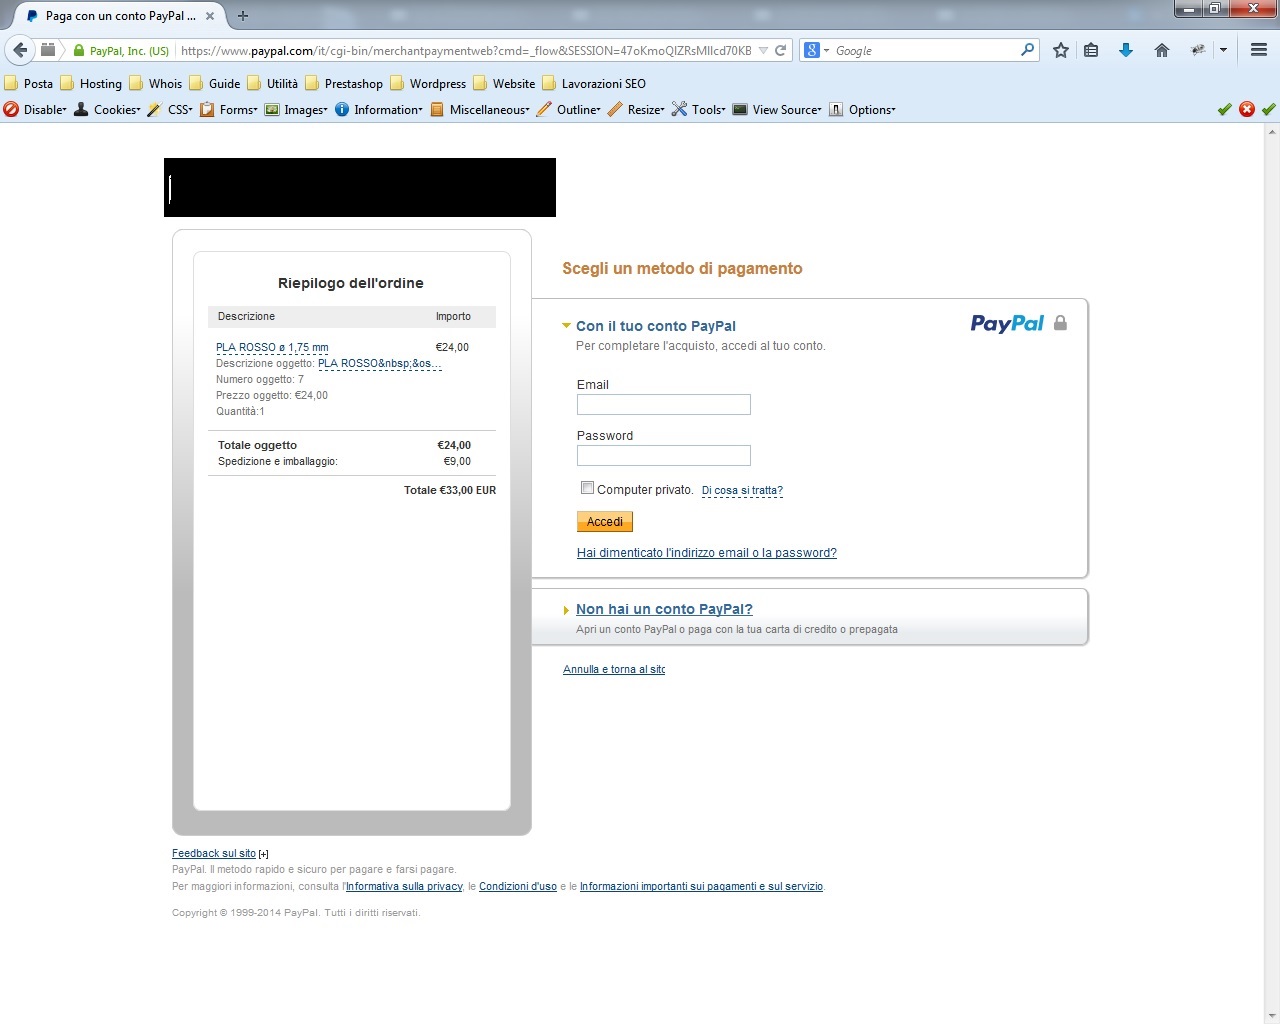The width and height of the screenshot is (1280, 1024).
Task: Click the search magnifier icon
Action: click(x=1027, y=50)
